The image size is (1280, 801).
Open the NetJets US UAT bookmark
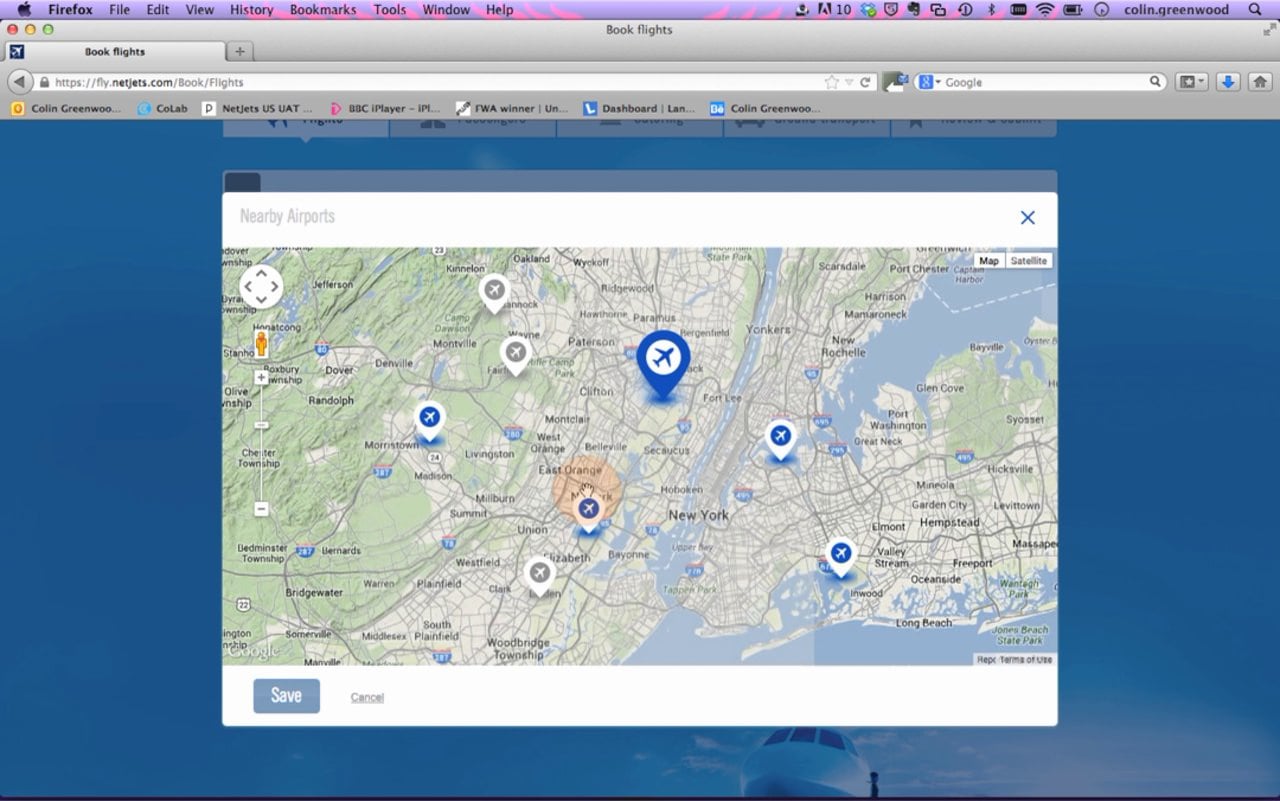pos(258,108)
